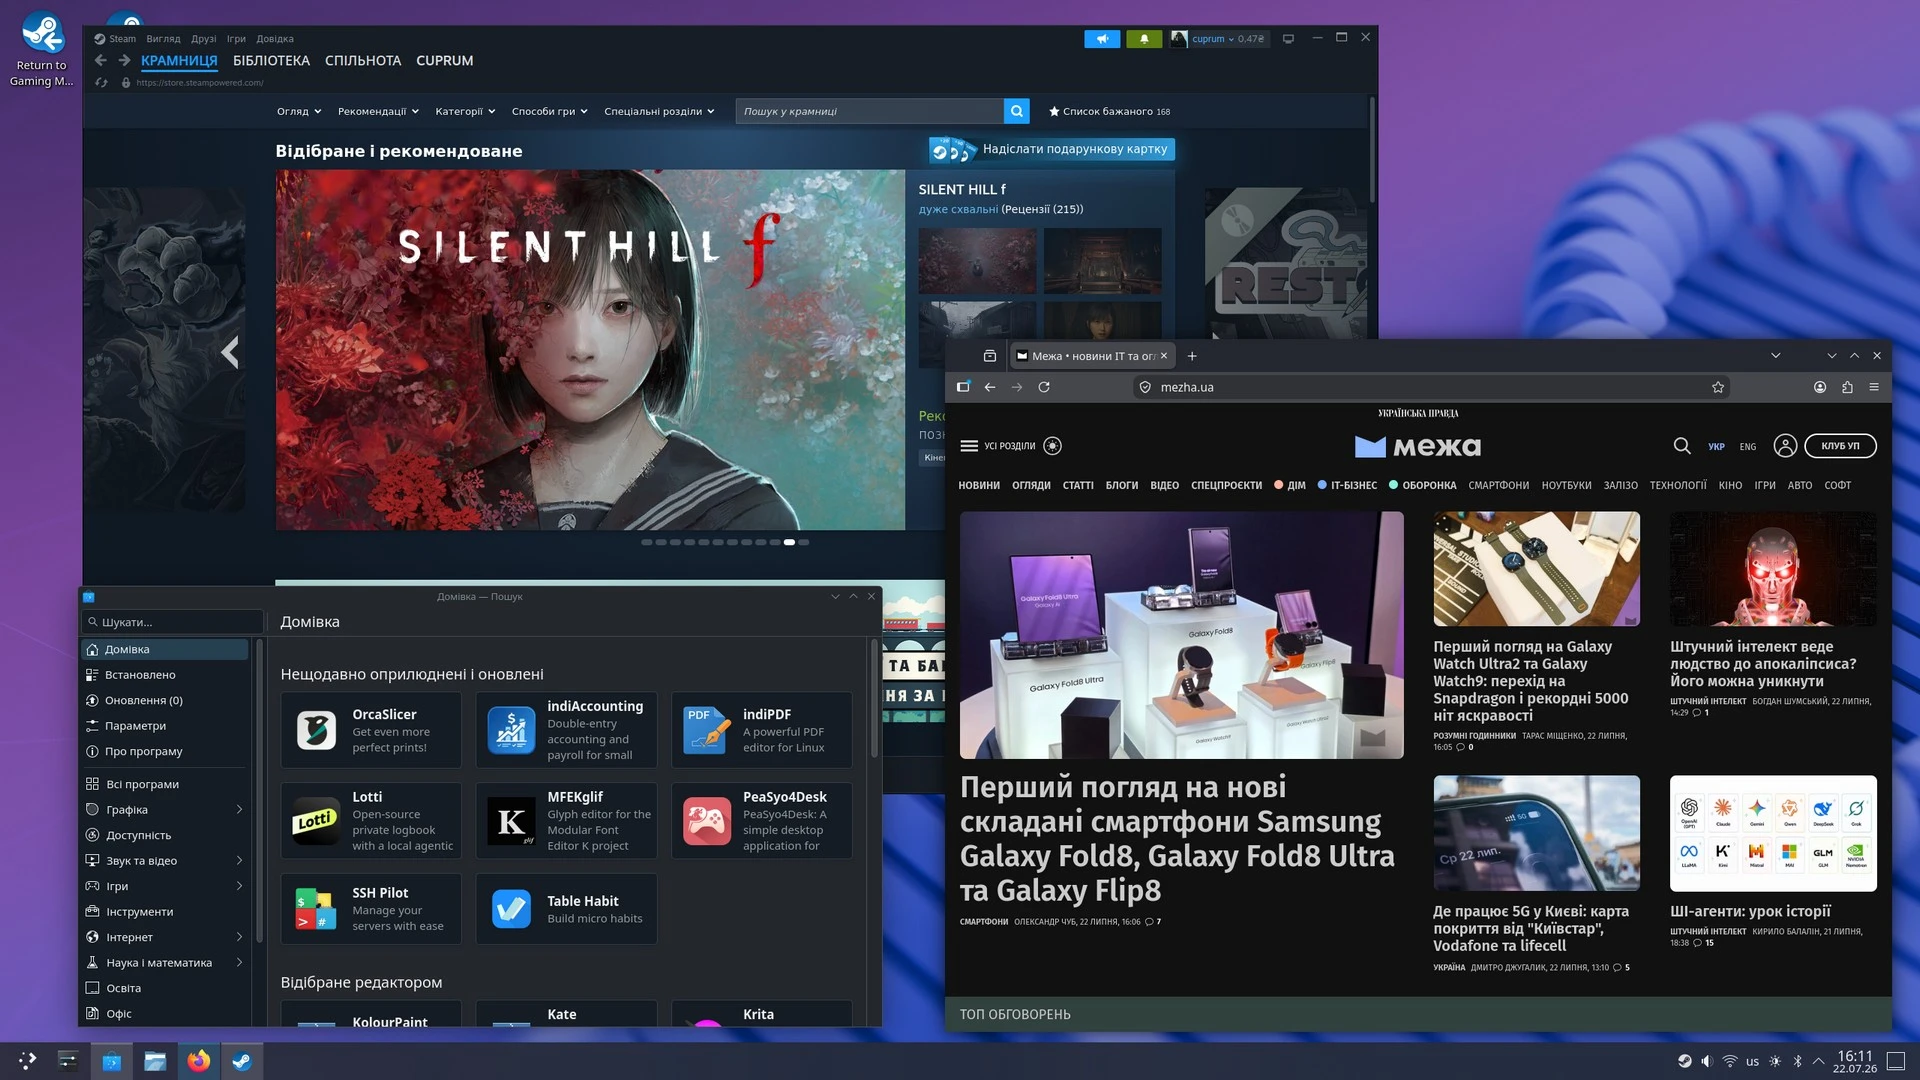
Task: Open Steam announcements megaphone button
Action: [x=1102, y=39]
